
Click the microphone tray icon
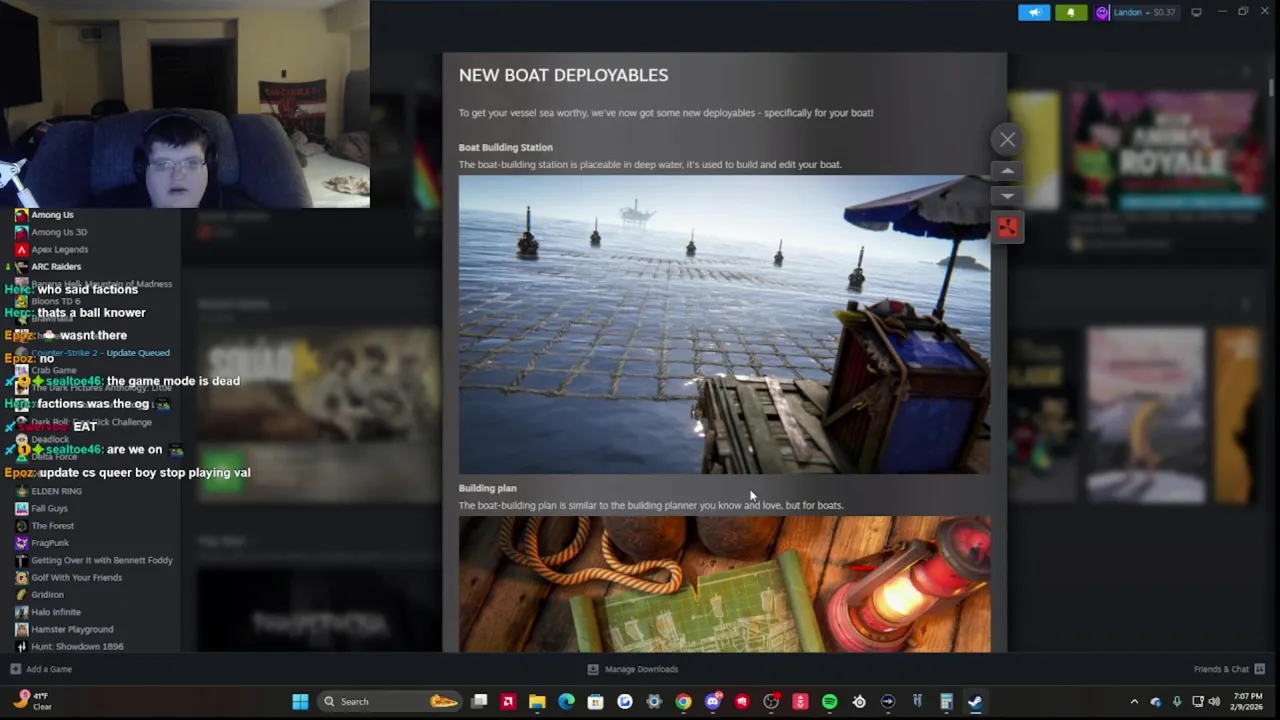pos(1176,701)
